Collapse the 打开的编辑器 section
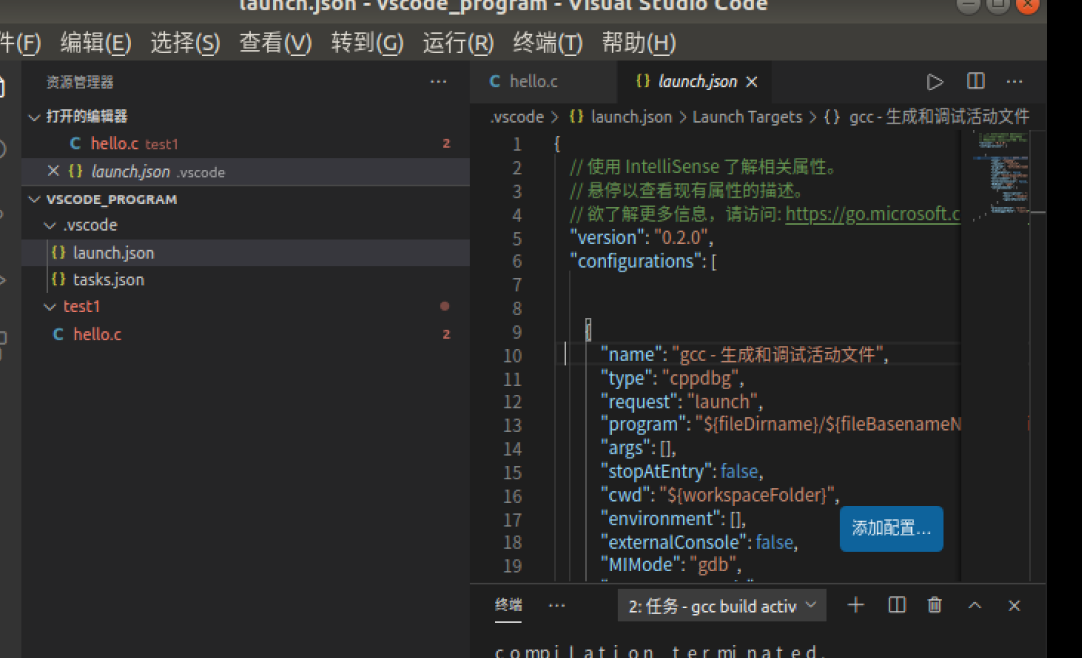The height and width of the screenshot is (658, 1082). click(33, 116)
